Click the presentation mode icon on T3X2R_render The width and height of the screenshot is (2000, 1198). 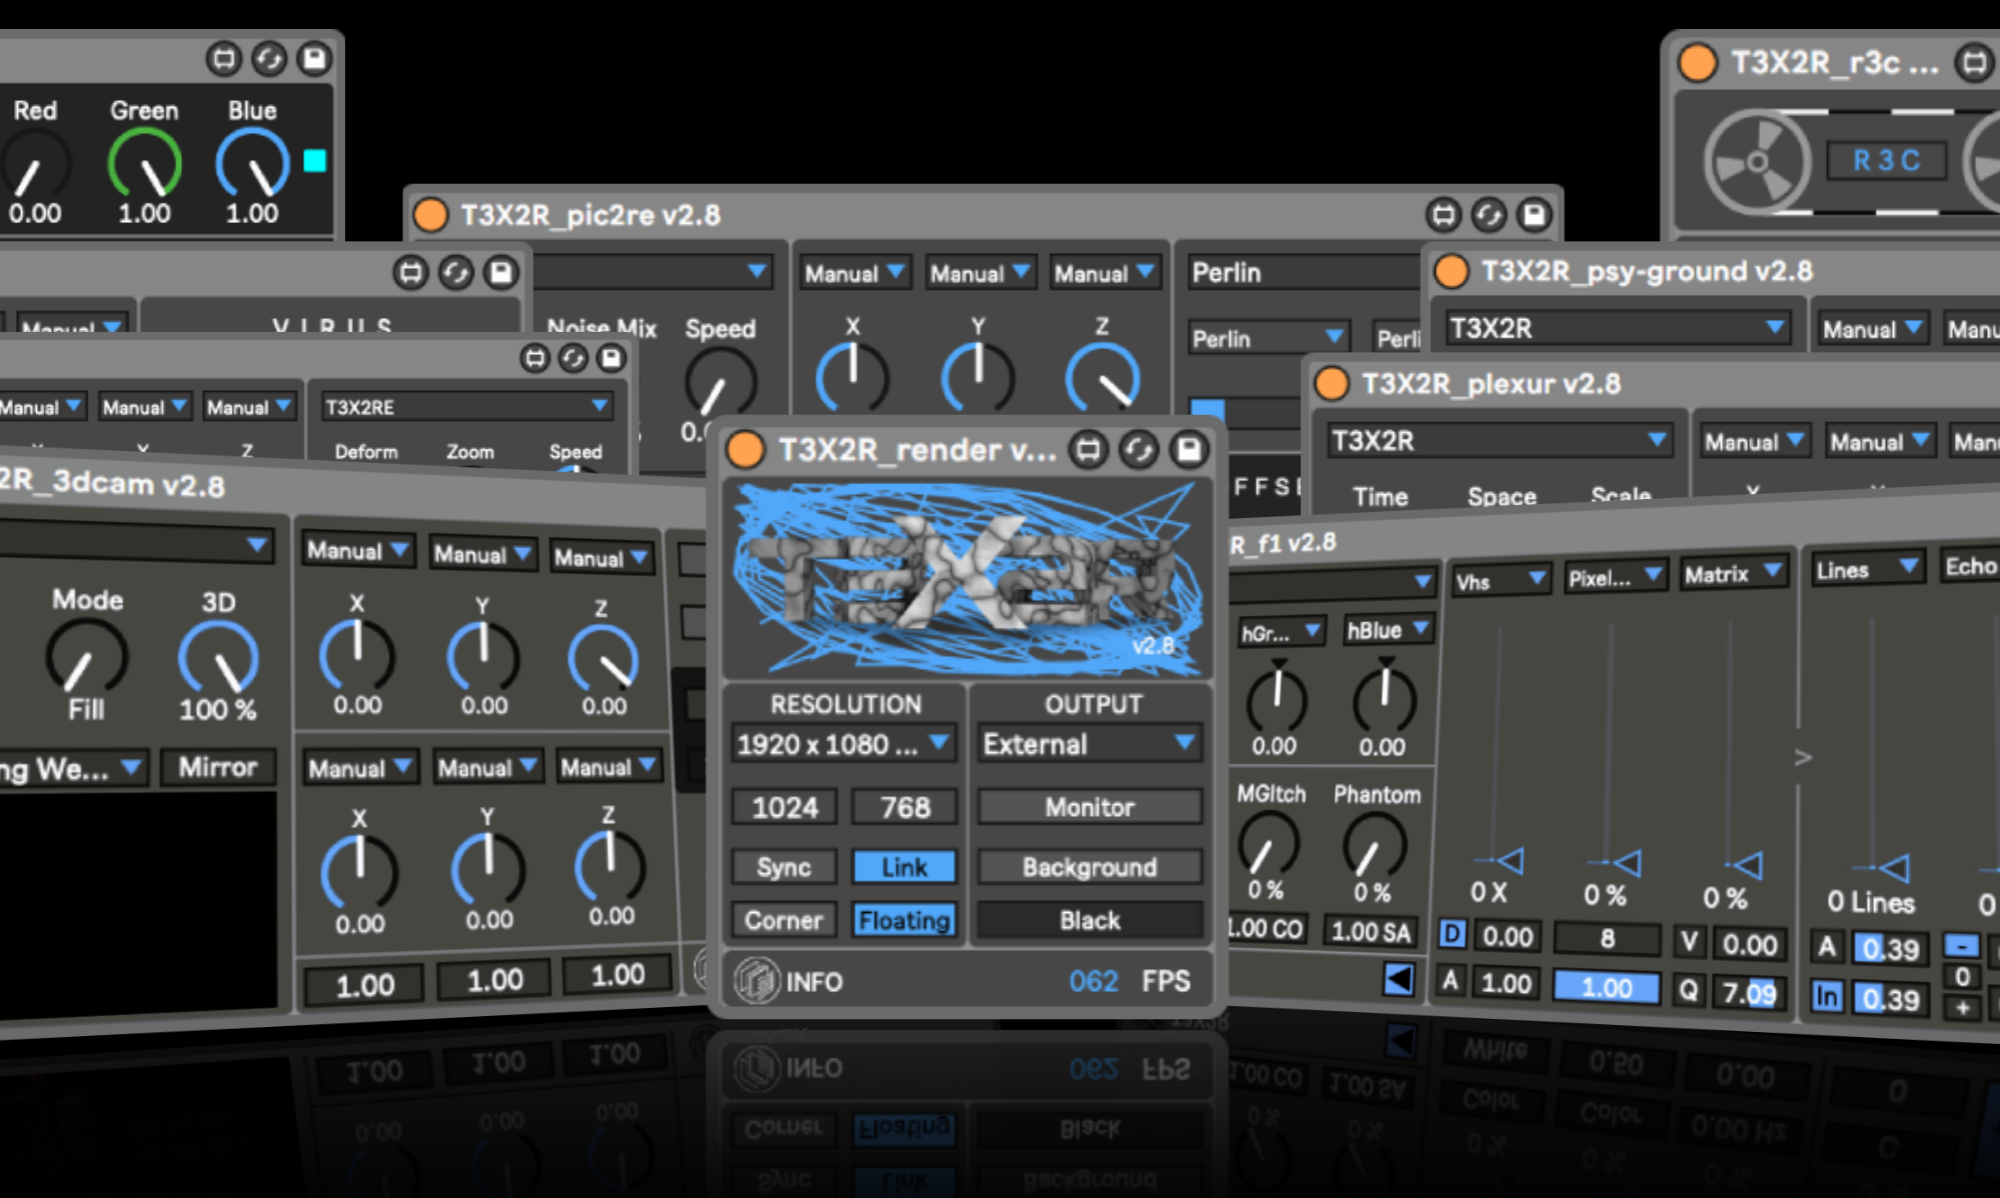pyautogui.click(x=1088, y=449)
